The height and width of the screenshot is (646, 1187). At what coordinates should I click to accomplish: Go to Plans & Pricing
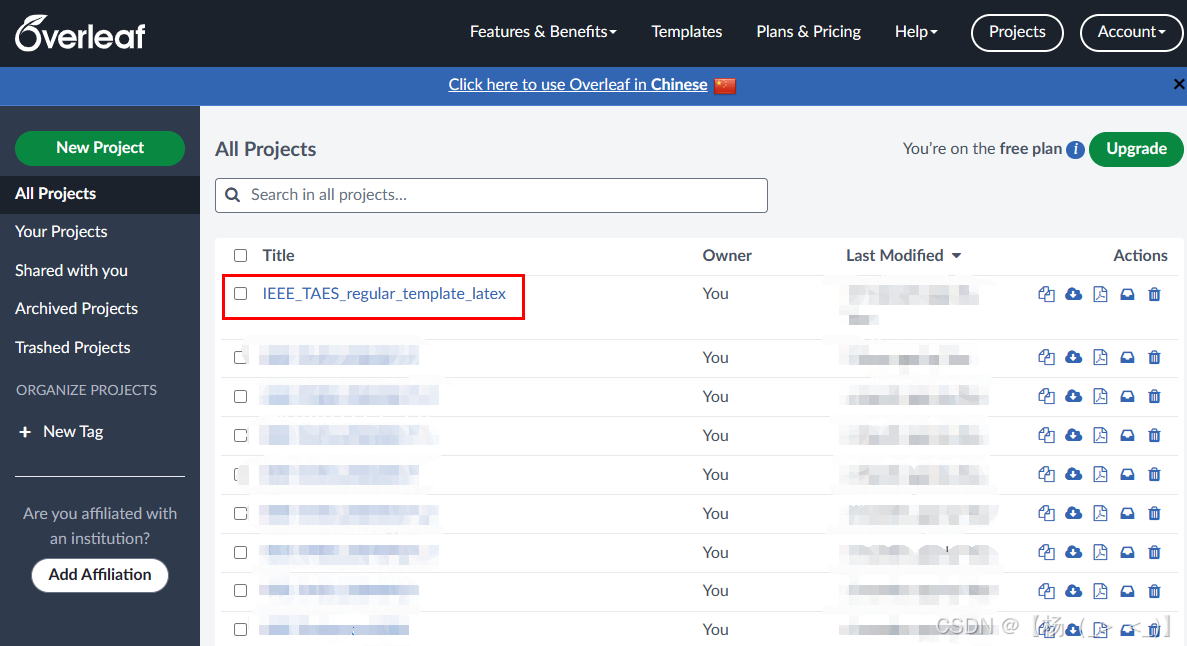point(808,32)
